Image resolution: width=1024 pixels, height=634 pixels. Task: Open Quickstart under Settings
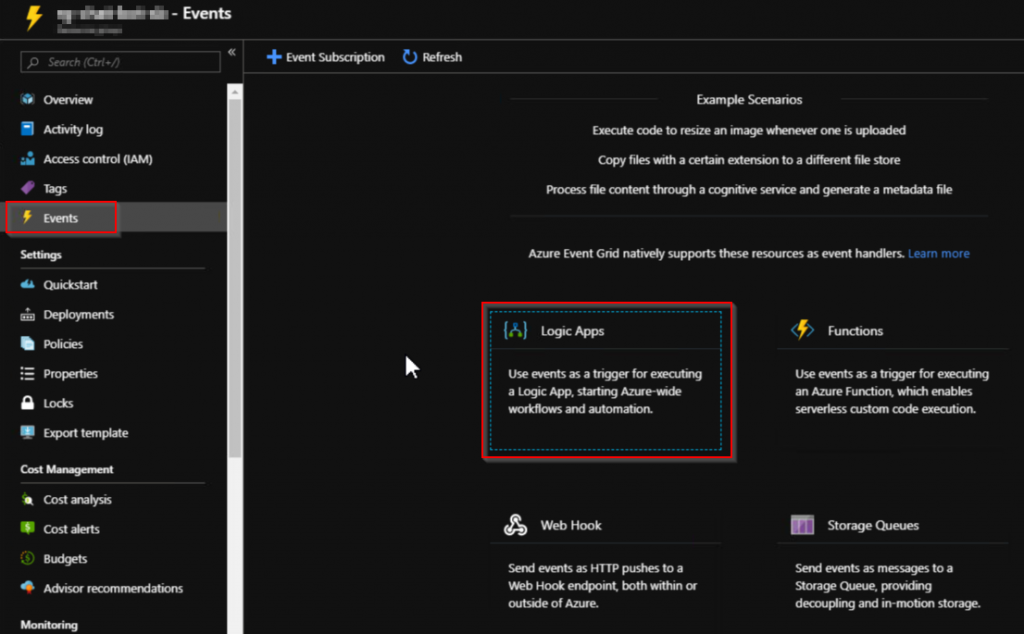(x=71, y=285)
